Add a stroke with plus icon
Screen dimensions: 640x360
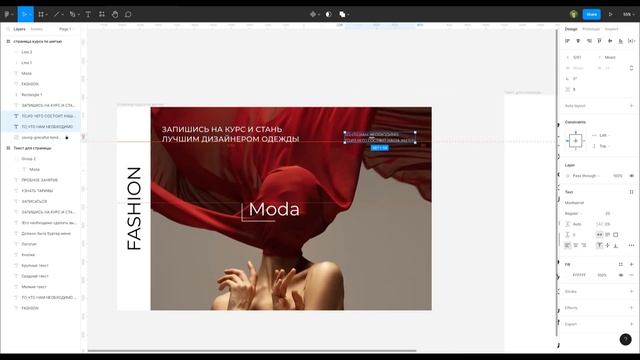tap(631, 291)
